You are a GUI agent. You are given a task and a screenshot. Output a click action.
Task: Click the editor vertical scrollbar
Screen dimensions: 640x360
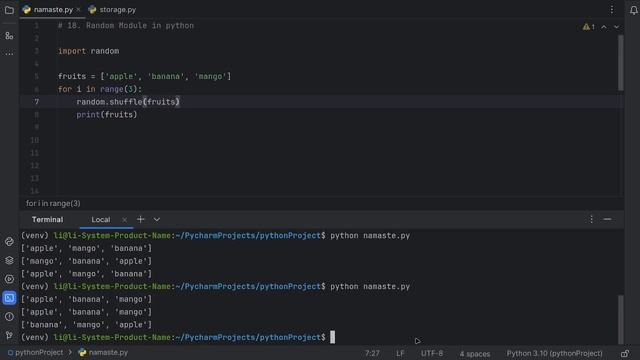621,63
